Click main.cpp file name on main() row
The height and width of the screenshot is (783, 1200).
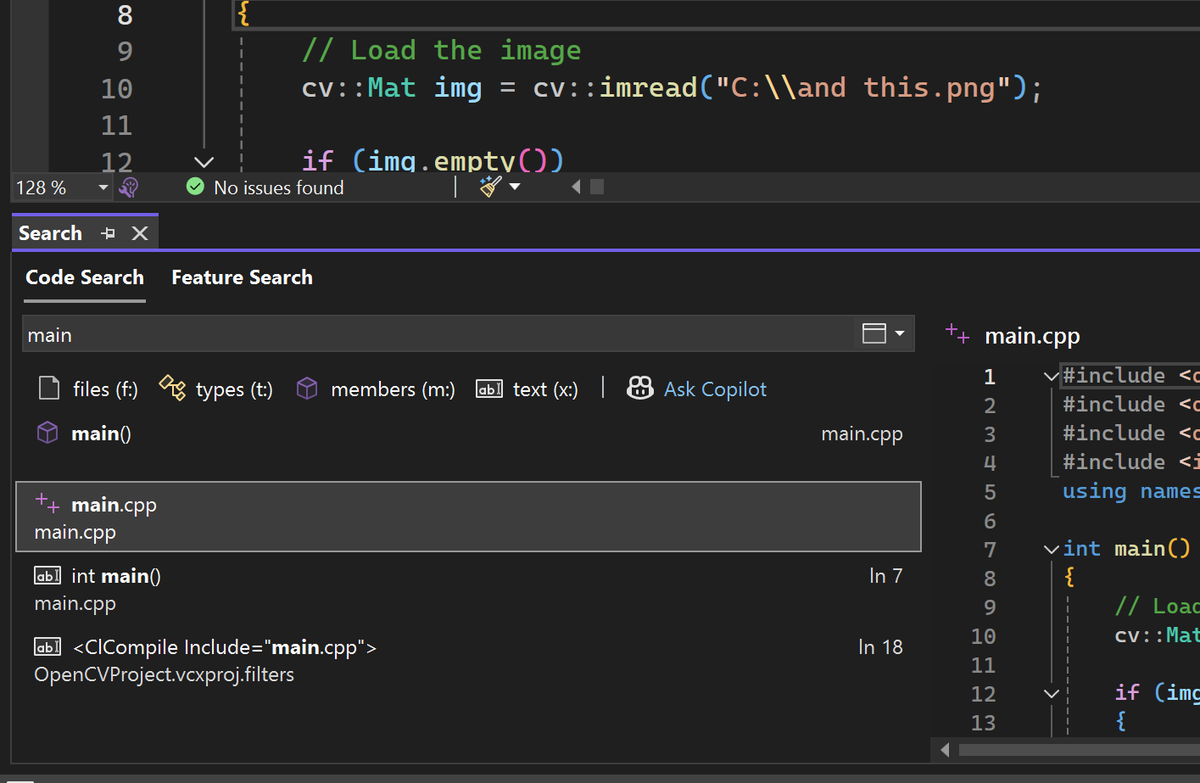[x=861, y=434]
